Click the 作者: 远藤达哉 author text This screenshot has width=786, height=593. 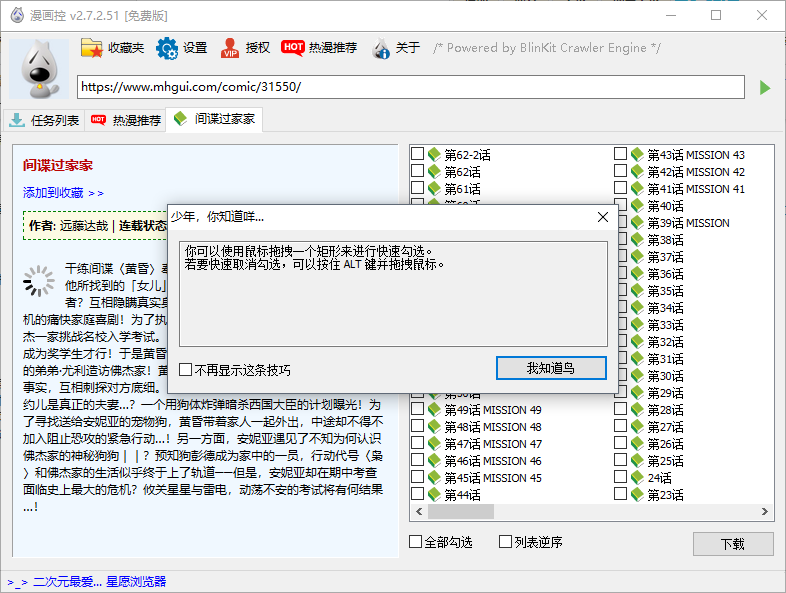69,226
